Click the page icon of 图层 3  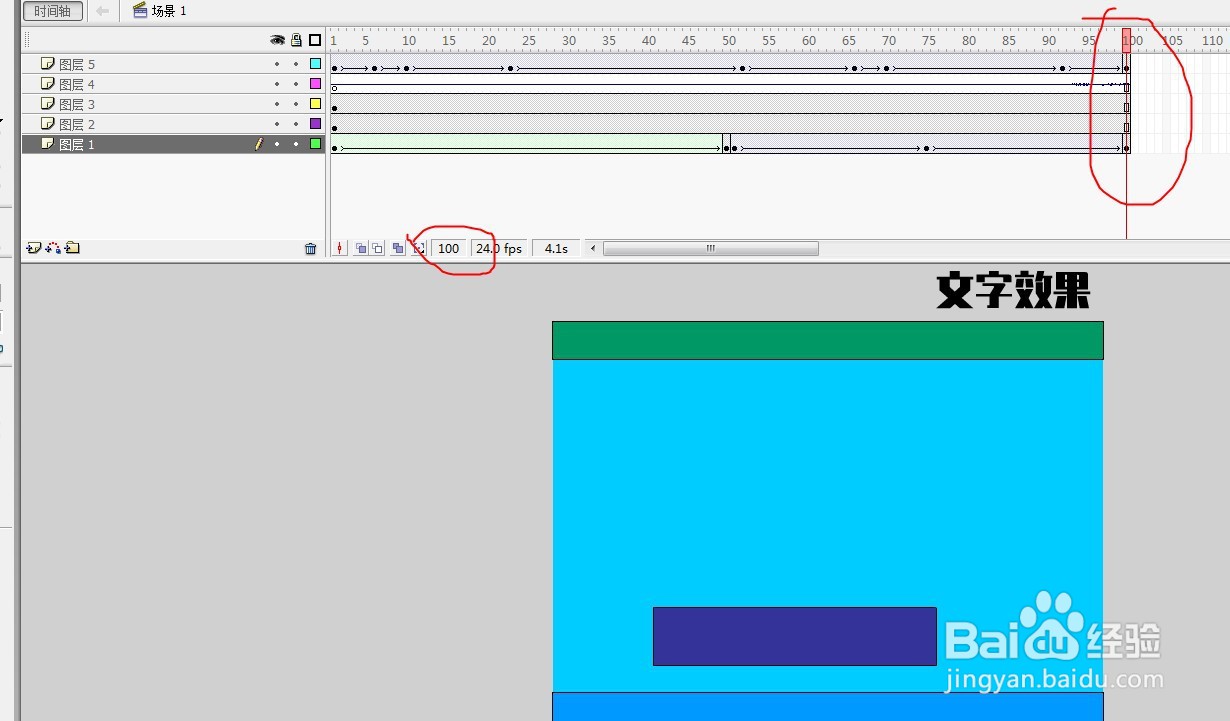point(47,104)
